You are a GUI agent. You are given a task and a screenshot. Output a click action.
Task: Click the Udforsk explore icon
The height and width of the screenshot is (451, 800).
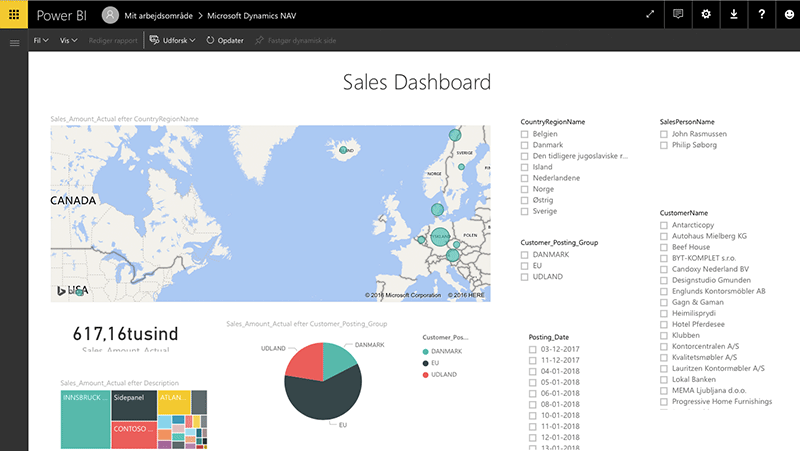pos(154,40)
